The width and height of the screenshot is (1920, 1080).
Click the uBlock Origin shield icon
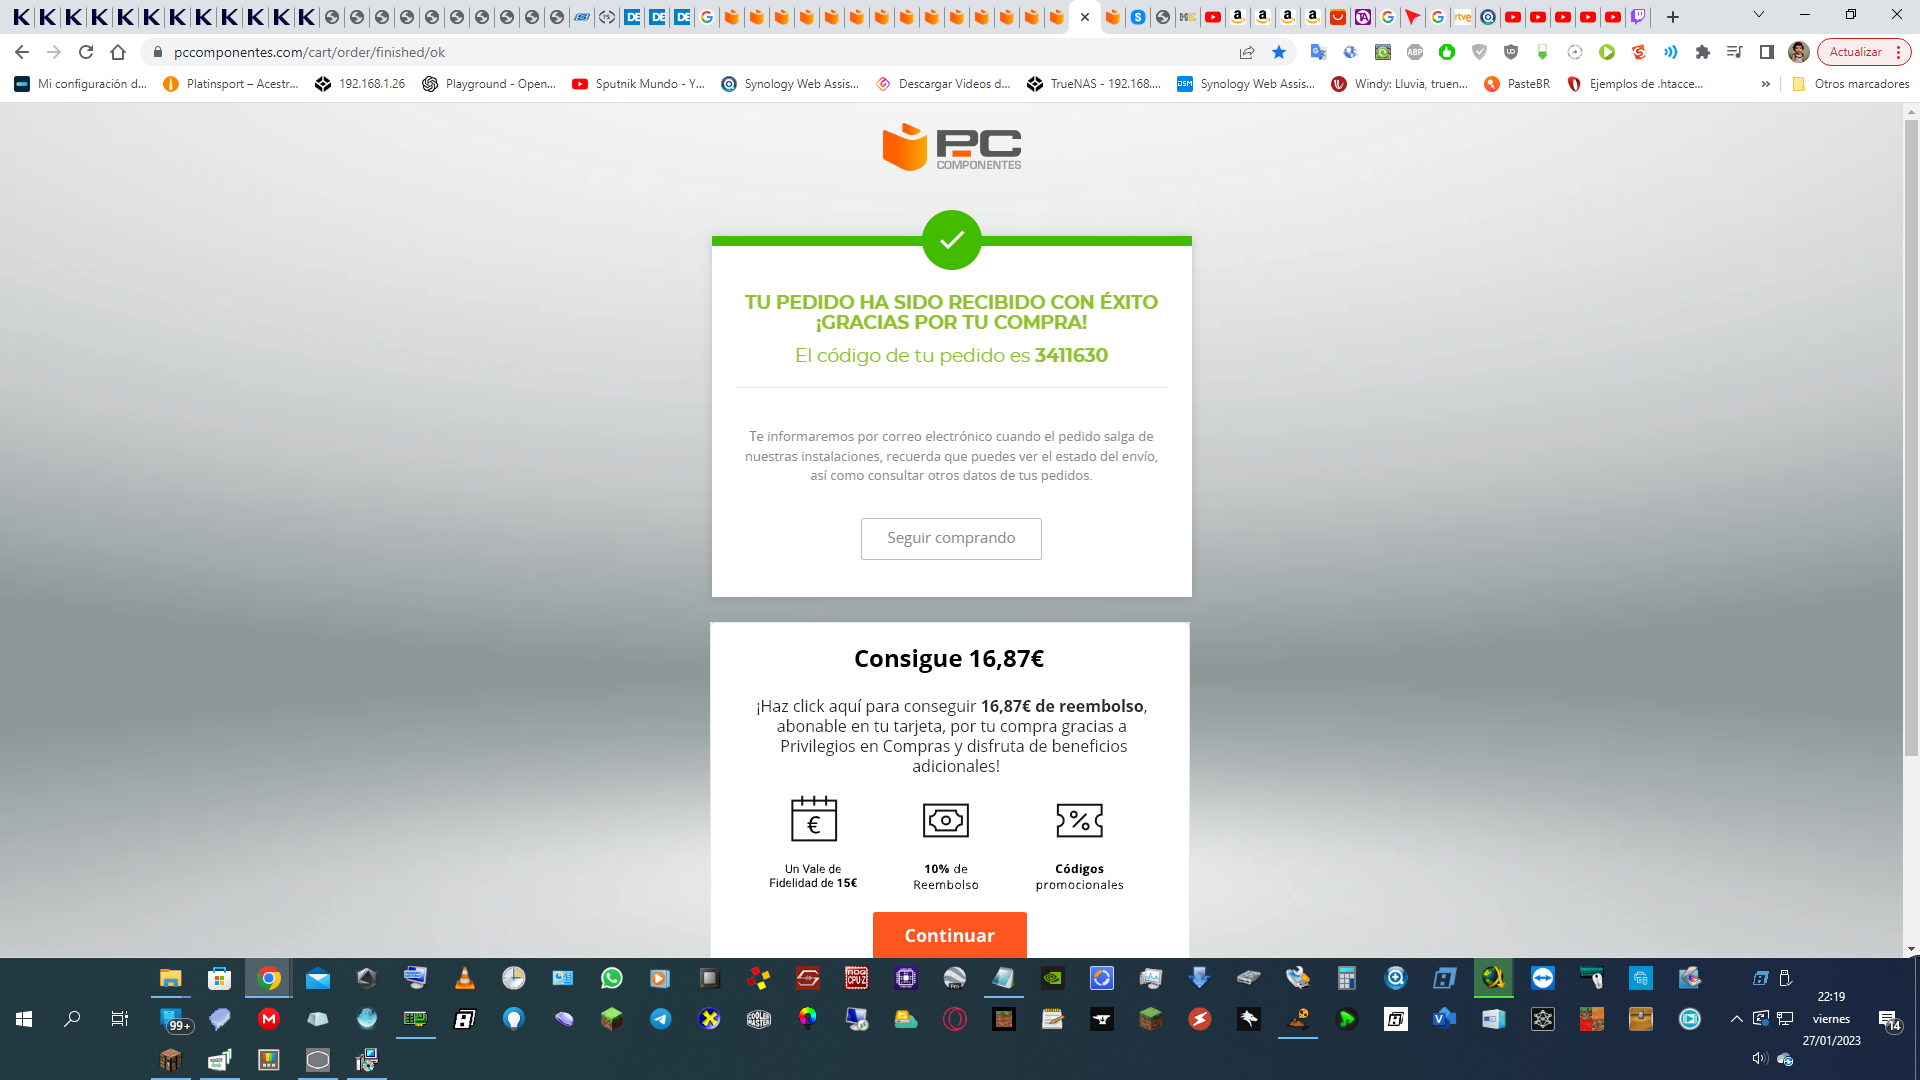coord(1510,52)
